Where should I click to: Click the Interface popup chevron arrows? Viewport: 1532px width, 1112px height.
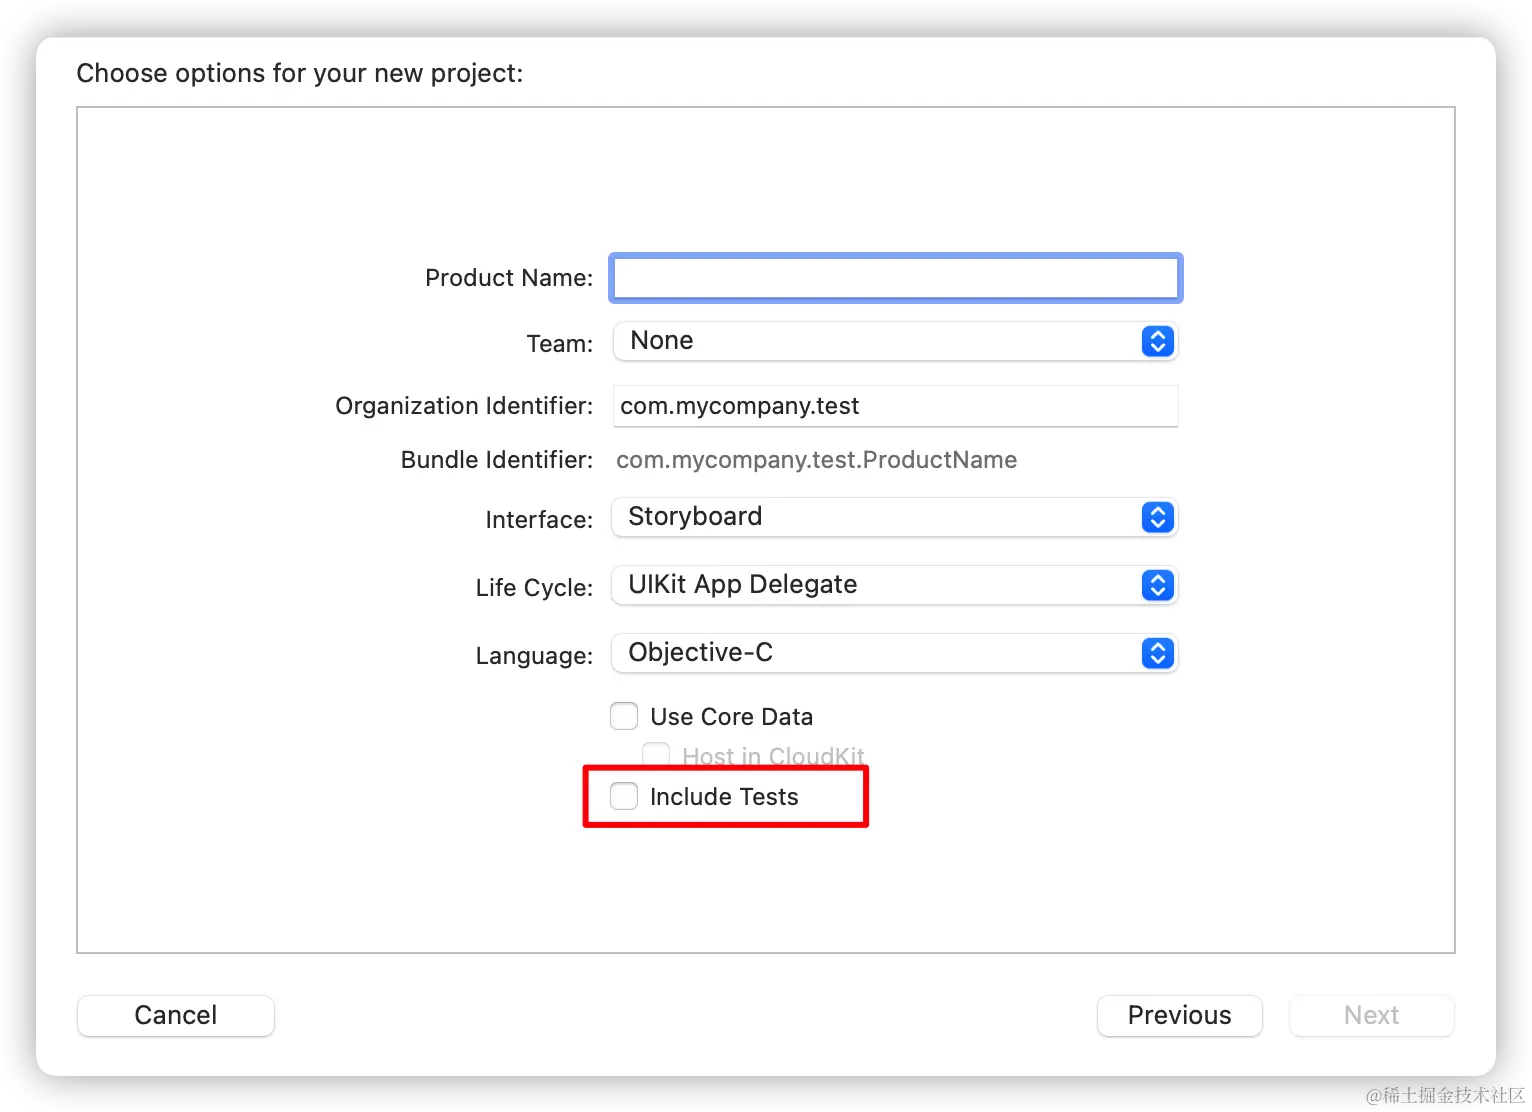[x=1157, y=517]
